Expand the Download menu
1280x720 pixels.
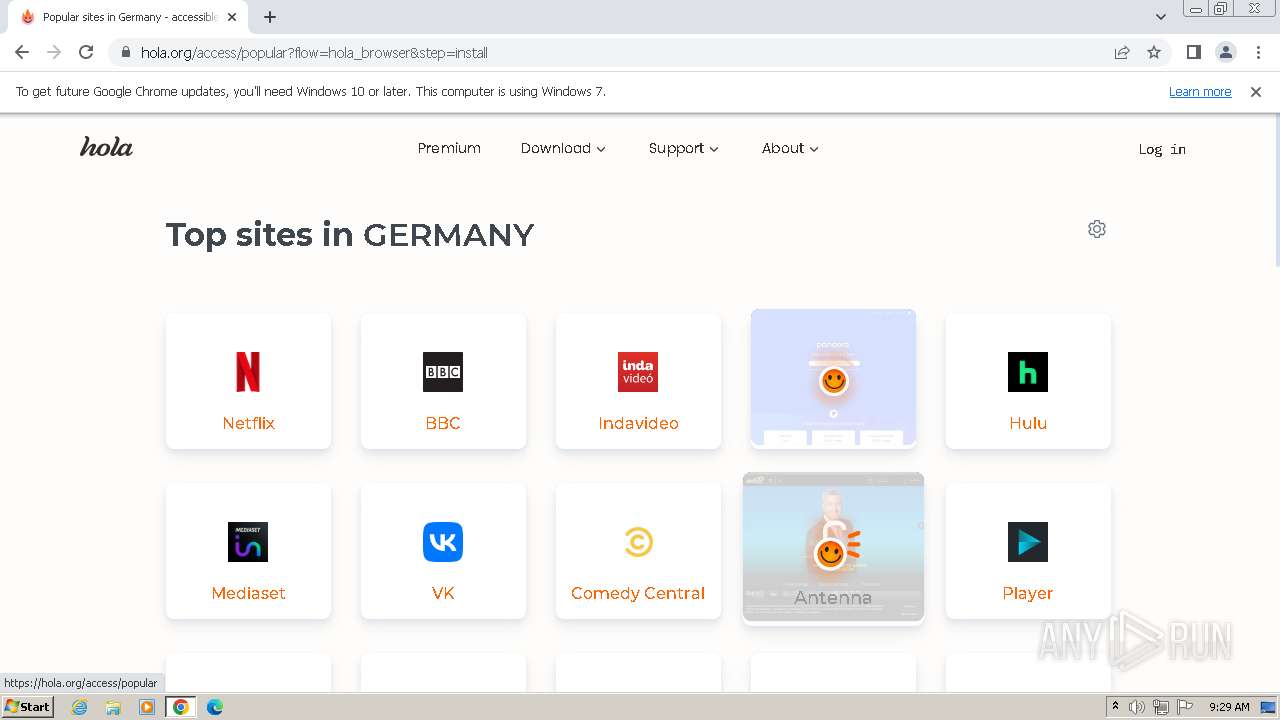point(563,148)
